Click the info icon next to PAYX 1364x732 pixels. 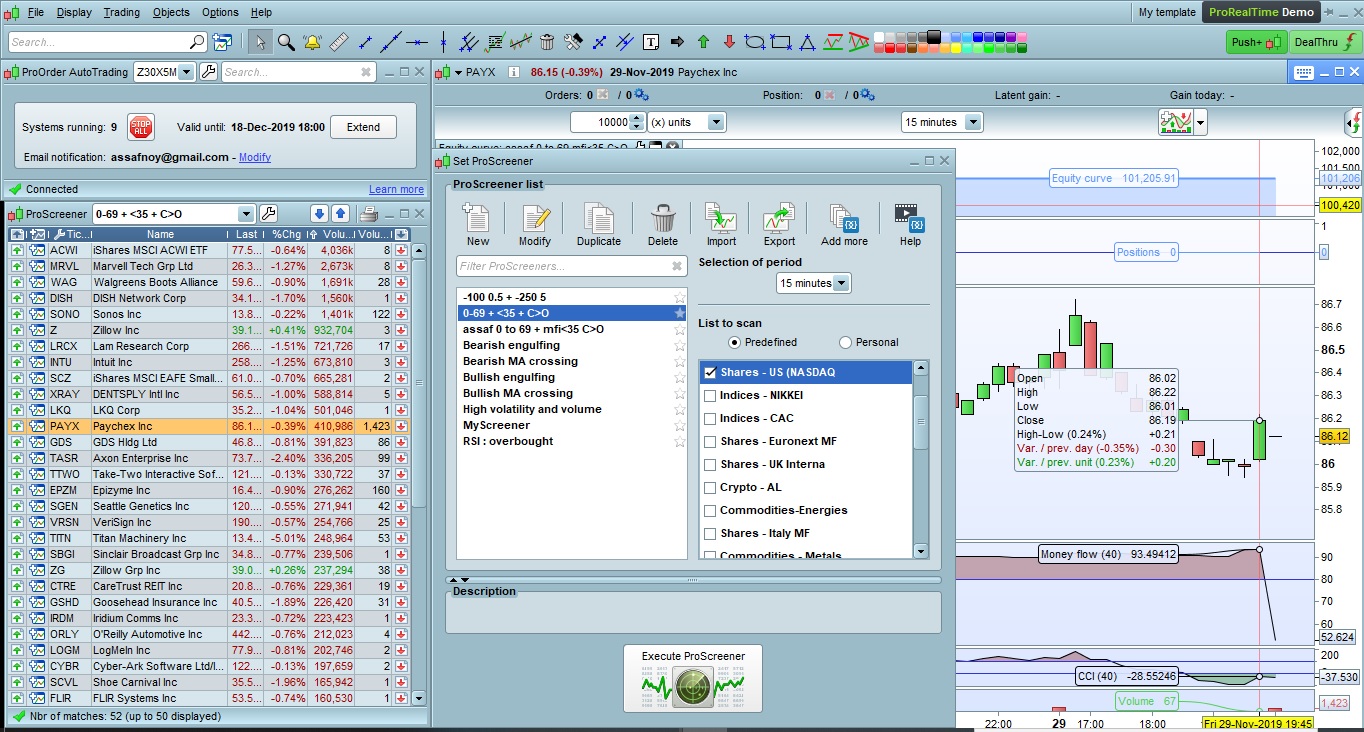tap(514, 72)
